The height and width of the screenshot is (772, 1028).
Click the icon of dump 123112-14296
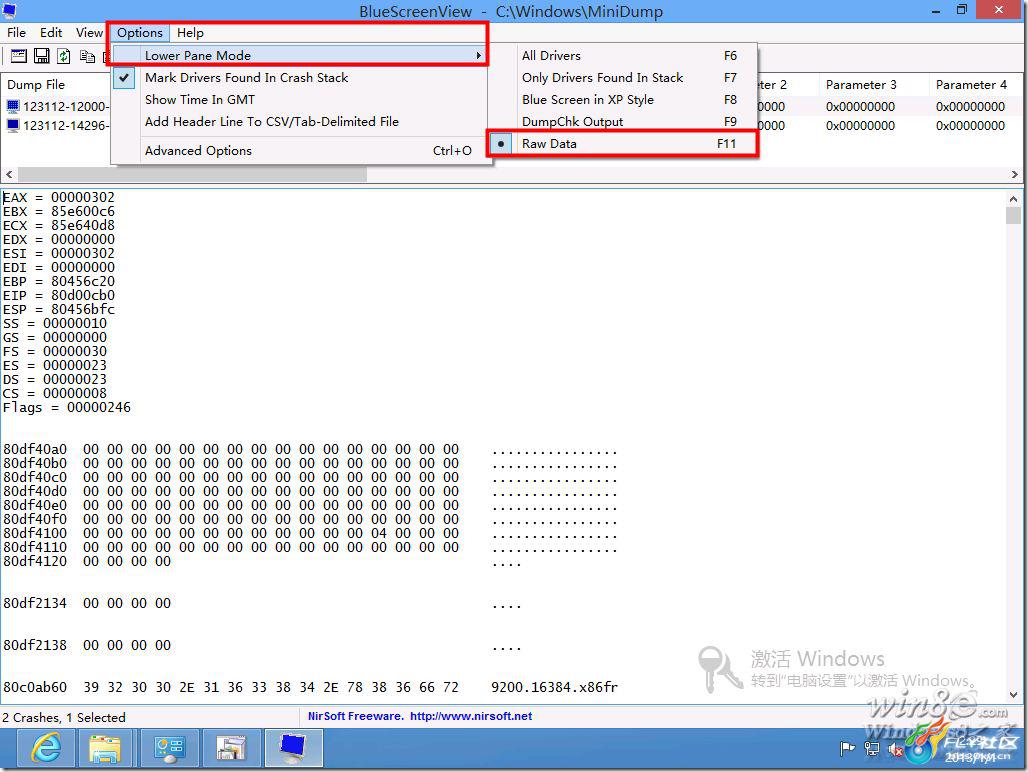13,125
